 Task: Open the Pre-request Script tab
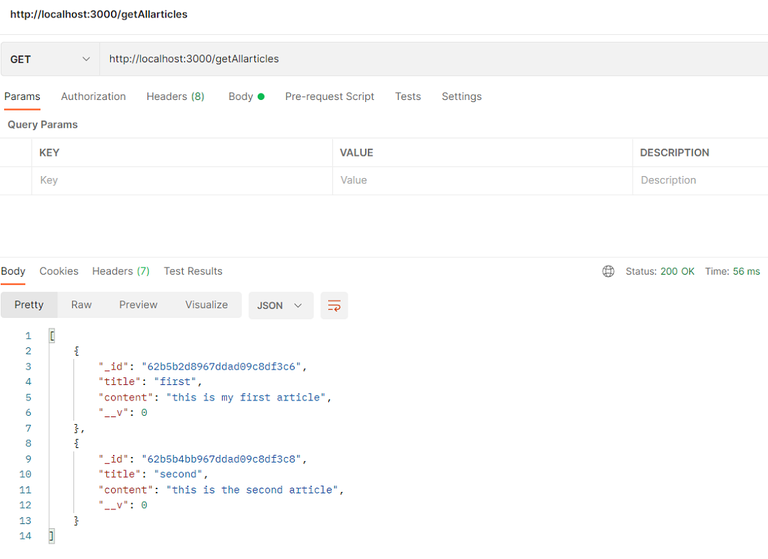329,97
